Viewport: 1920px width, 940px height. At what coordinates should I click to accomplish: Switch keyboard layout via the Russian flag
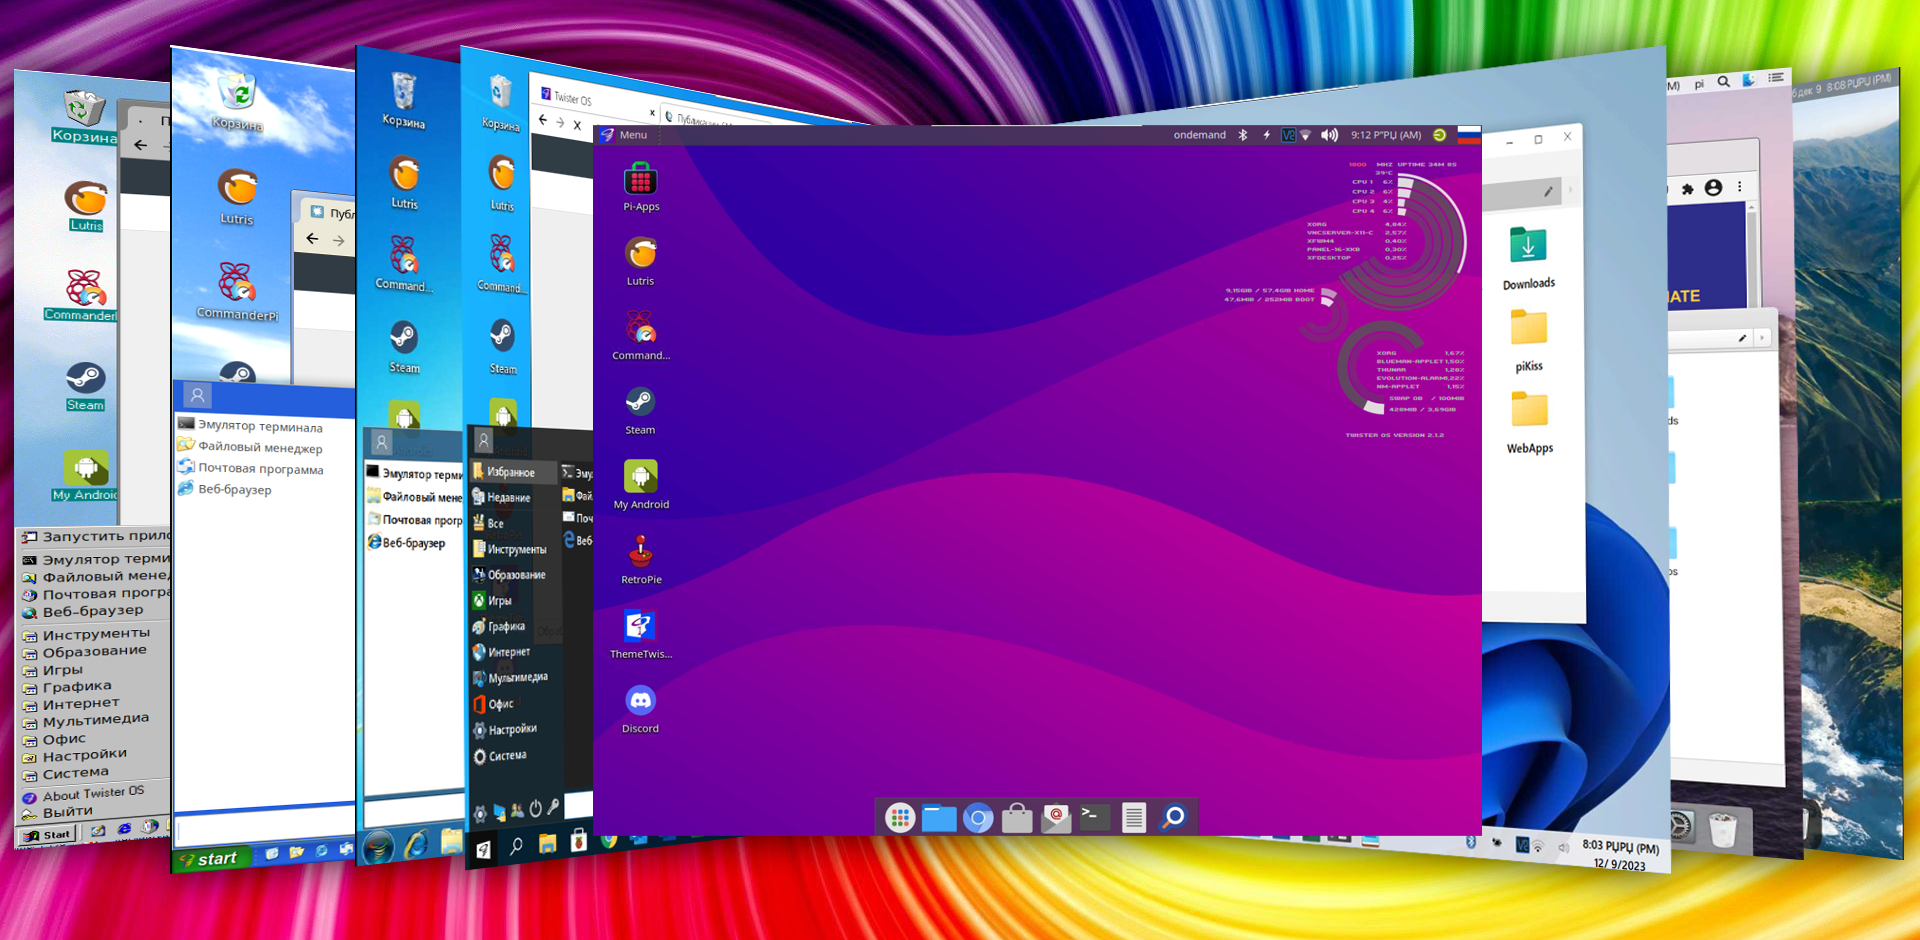[1468, 136]
